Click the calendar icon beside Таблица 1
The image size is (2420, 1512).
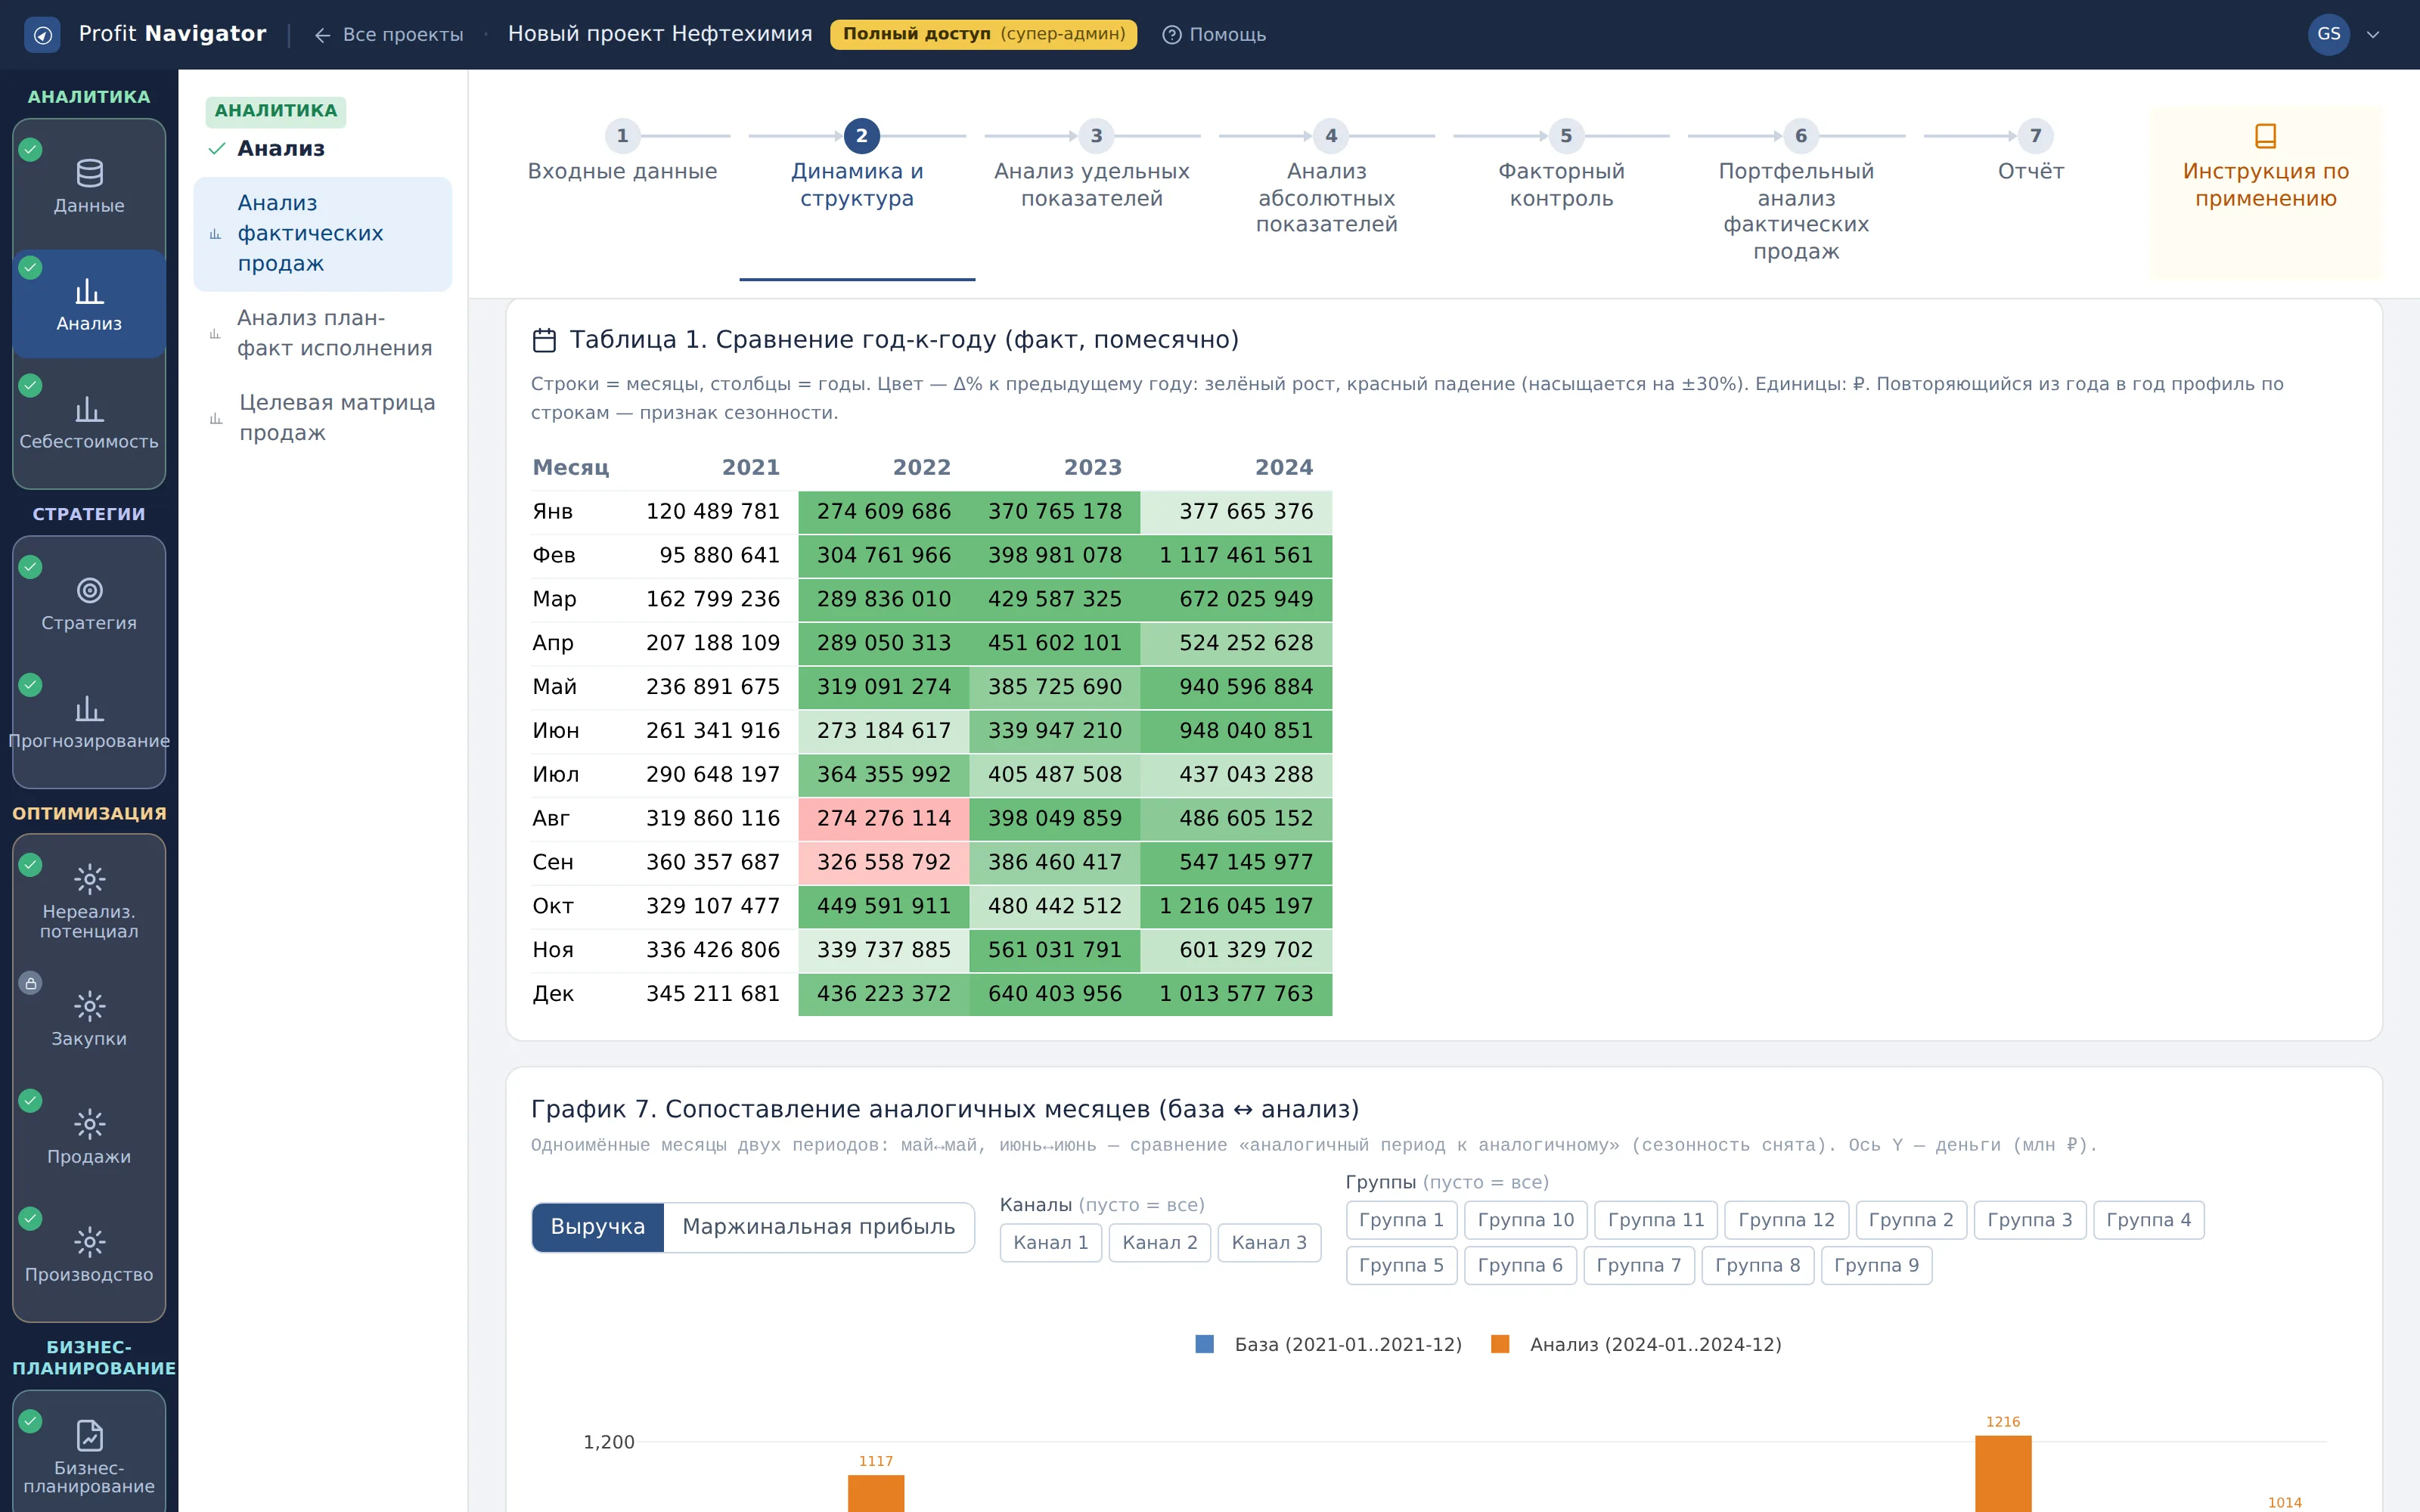tap(544, 340)
